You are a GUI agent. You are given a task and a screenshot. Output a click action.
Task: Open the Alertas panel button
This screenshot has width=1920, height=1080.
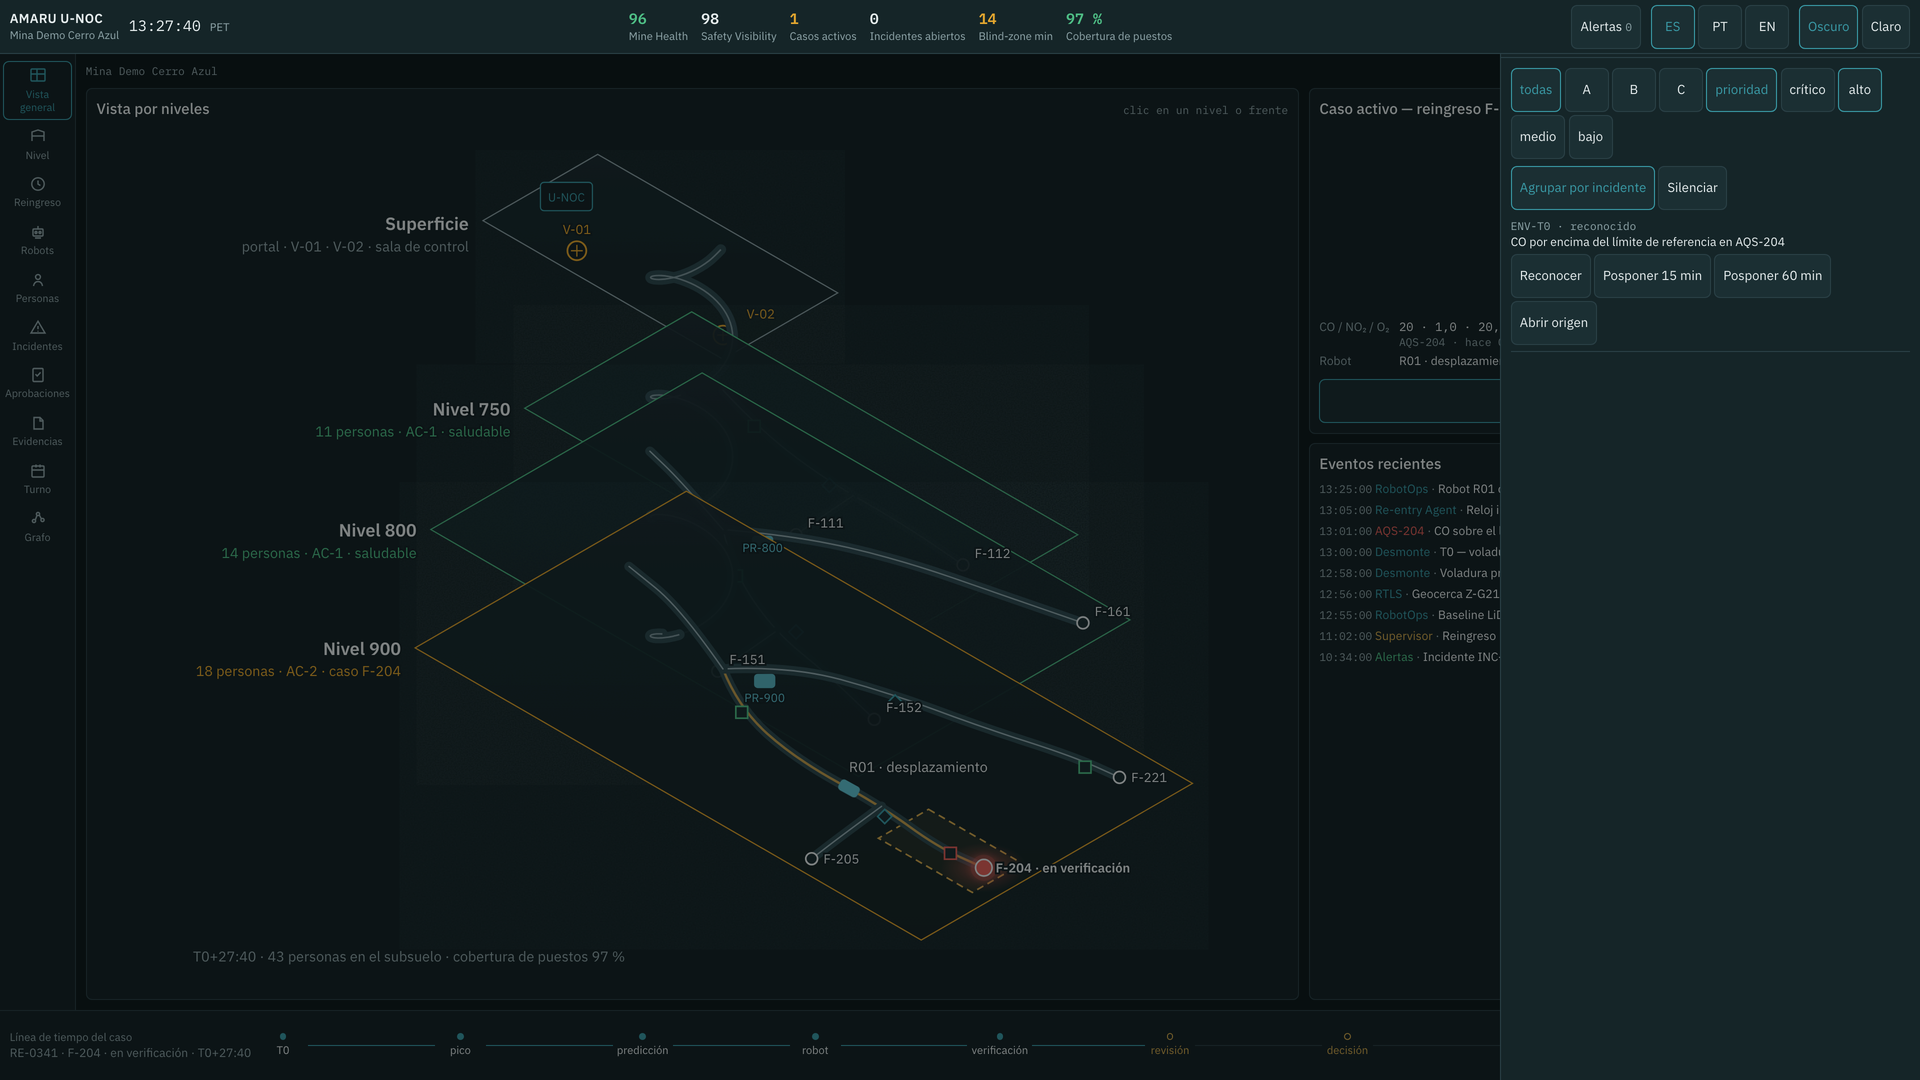[x=1606, y=27]
